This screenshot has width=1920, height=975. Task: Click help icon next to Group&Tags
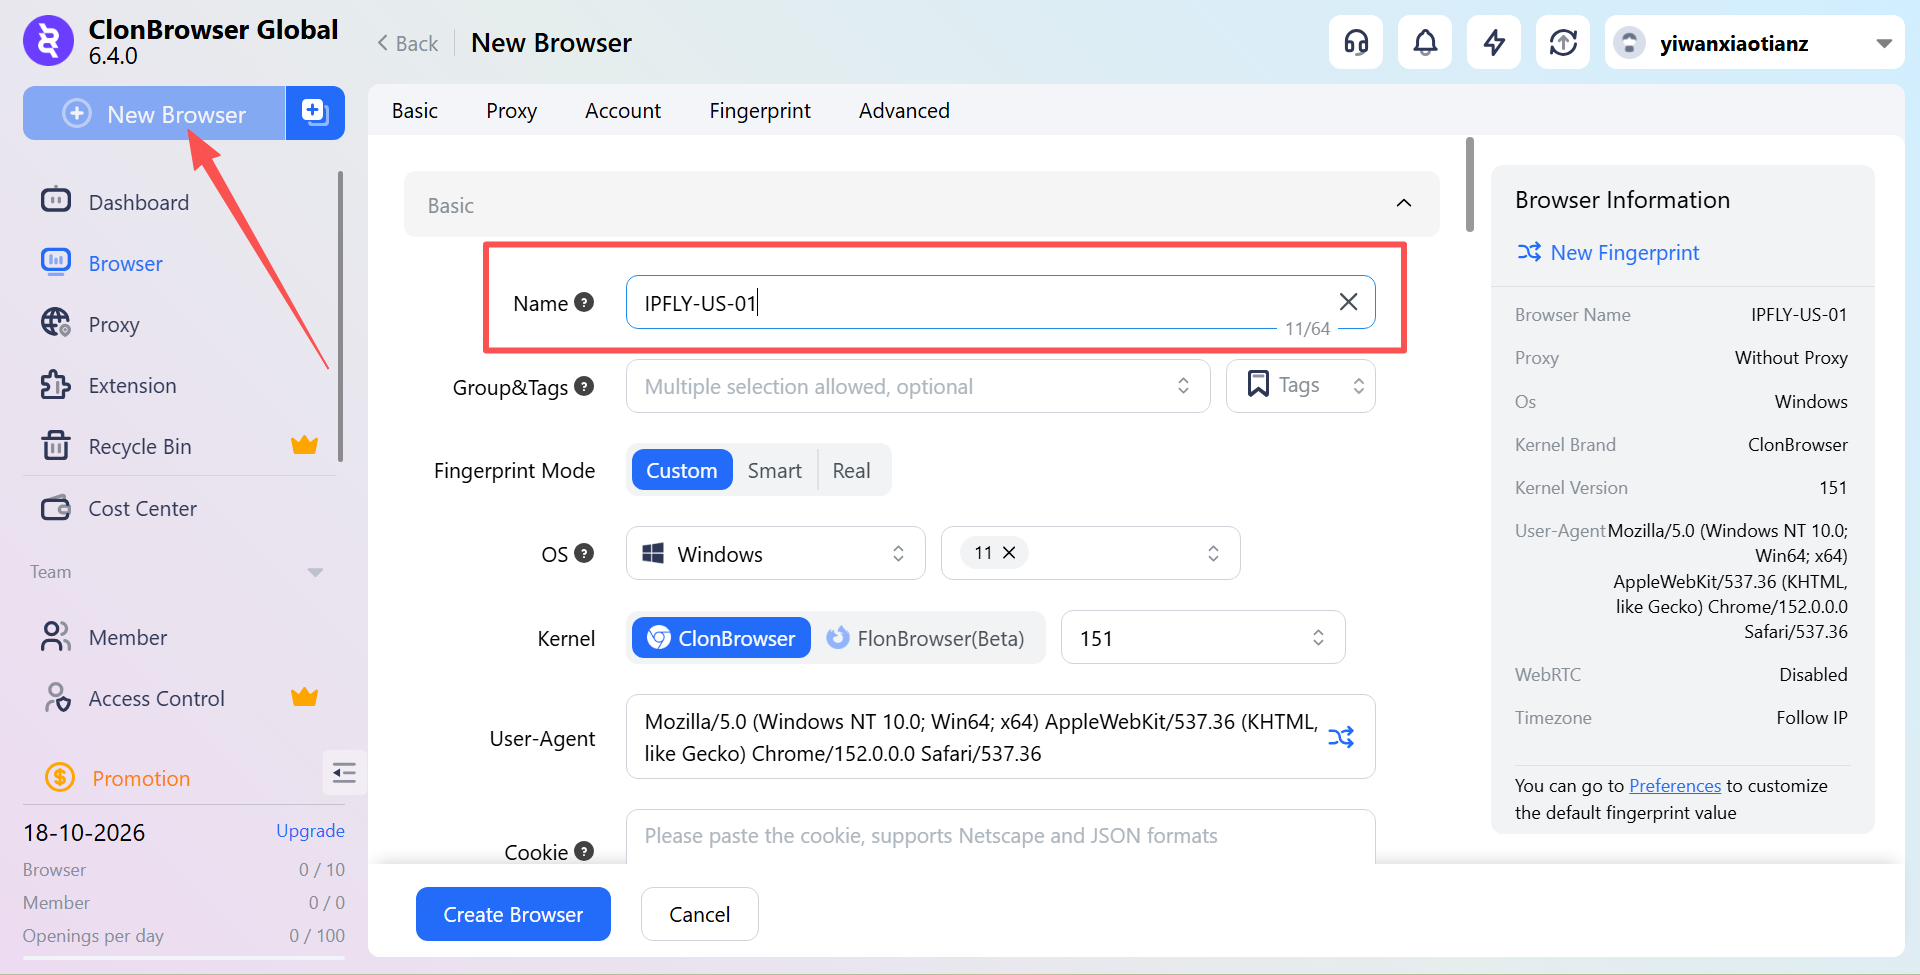(x=585, y=386)
